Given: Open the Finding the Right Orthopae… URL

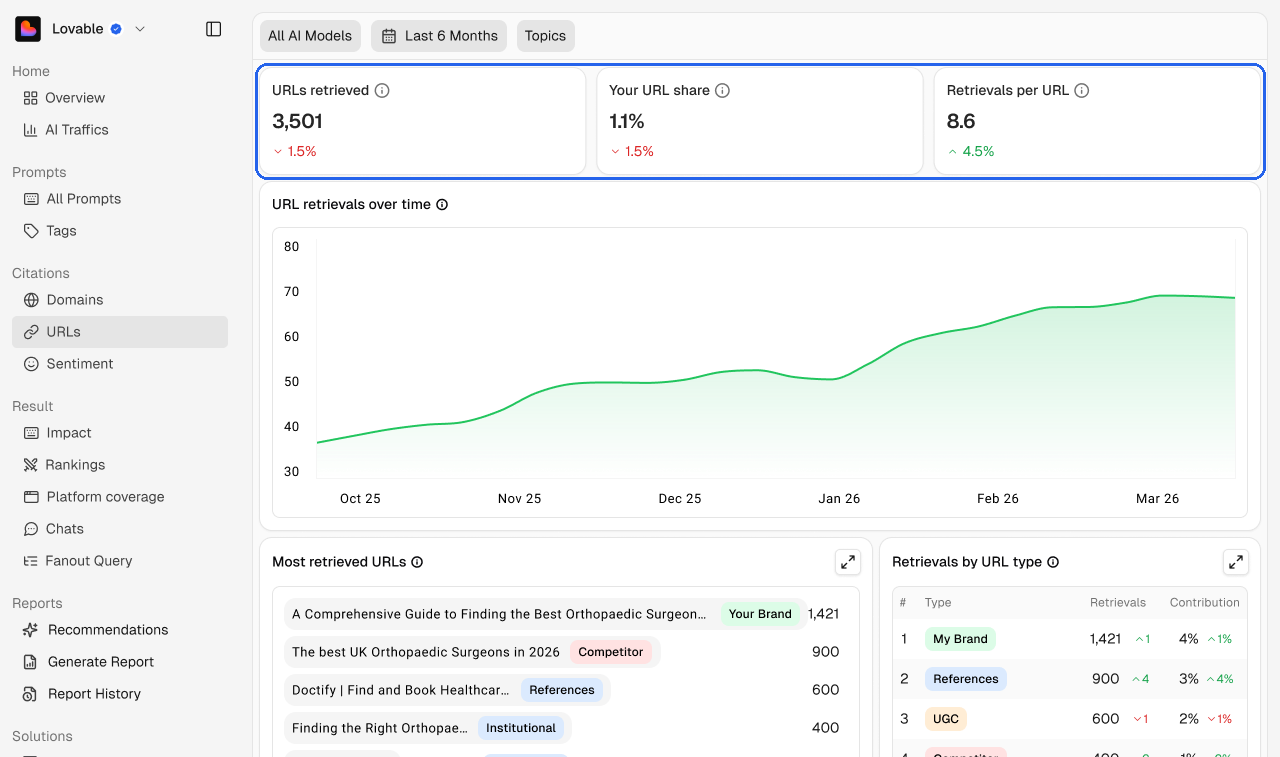Looking at the screenshot, I should (380, 728).
